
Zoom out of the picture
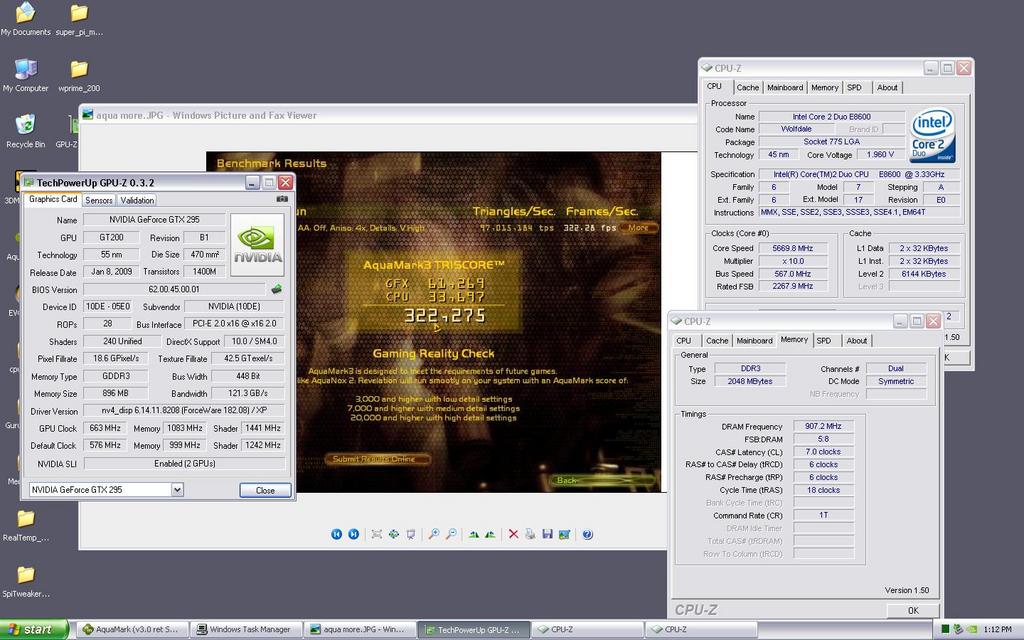point(451,534)
